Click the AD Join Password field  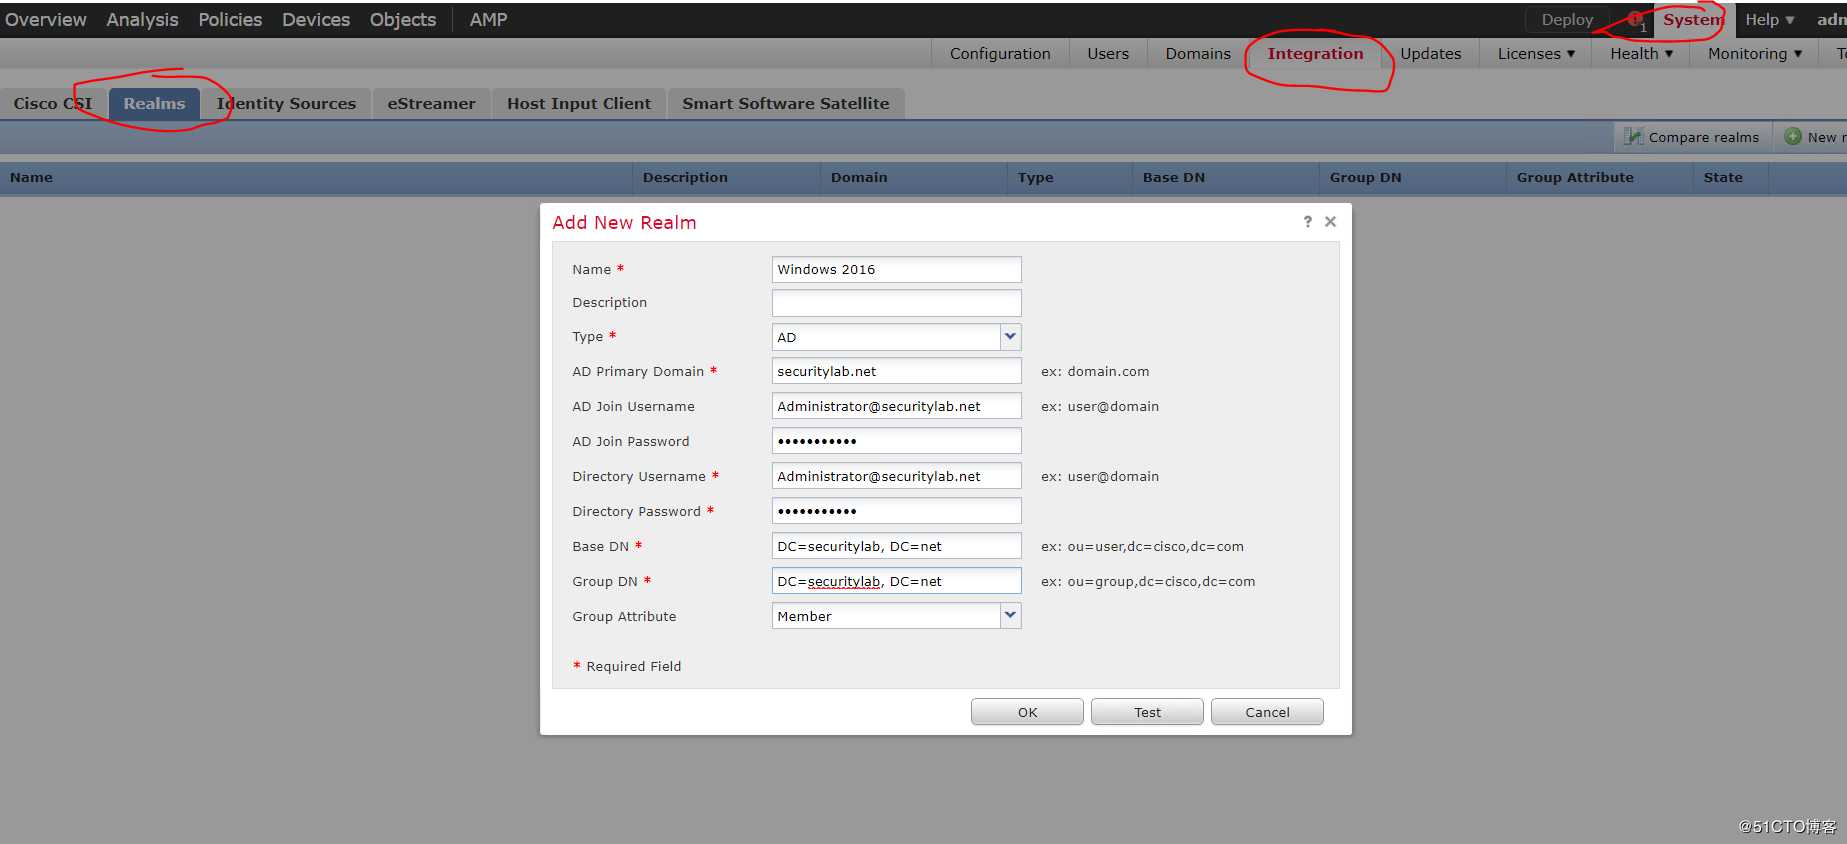tap(896, 441)
